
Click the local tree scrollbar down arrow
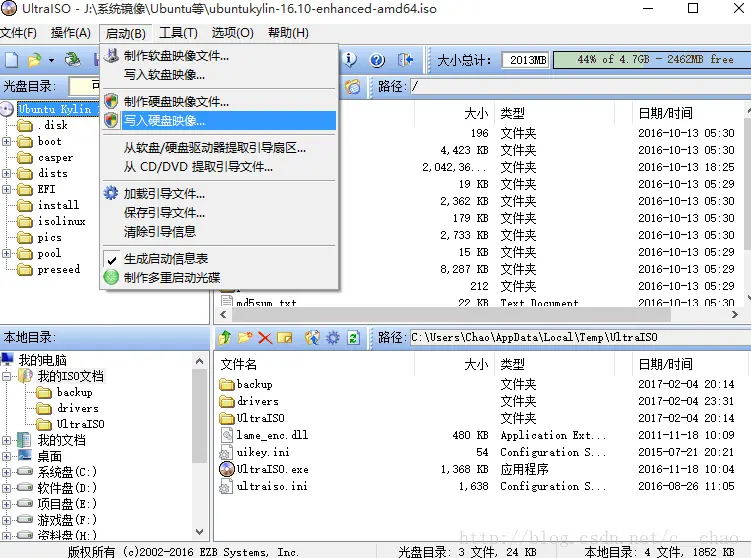coord(200,532)
